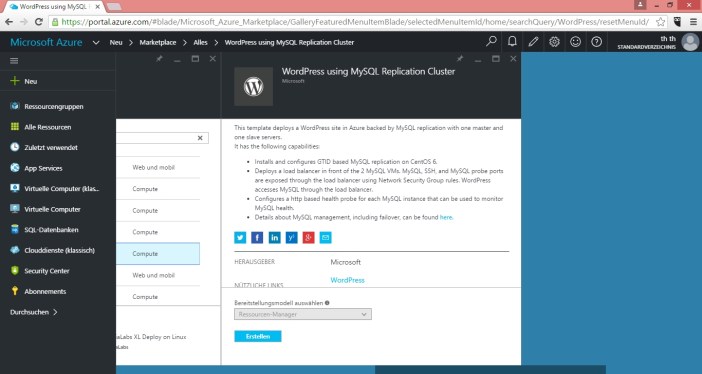Open the WordPress useful link

347,280
